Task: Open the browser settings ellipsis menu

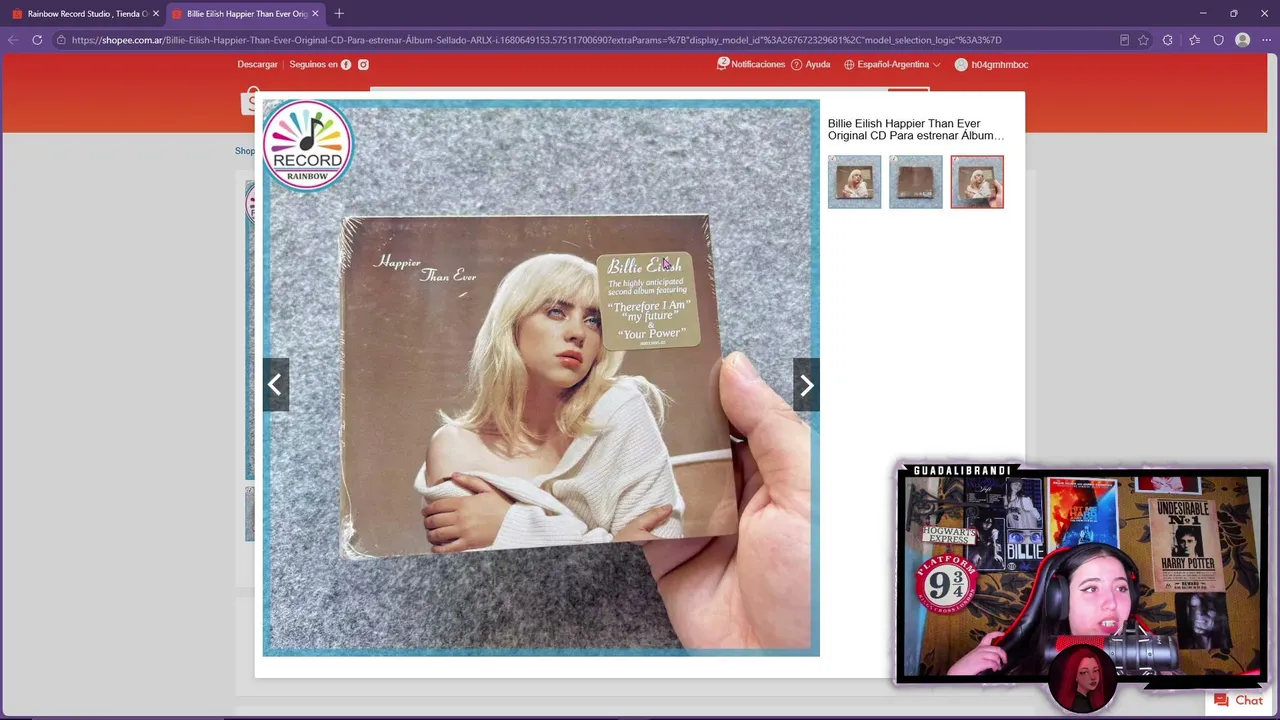Action: (1266, 40)
